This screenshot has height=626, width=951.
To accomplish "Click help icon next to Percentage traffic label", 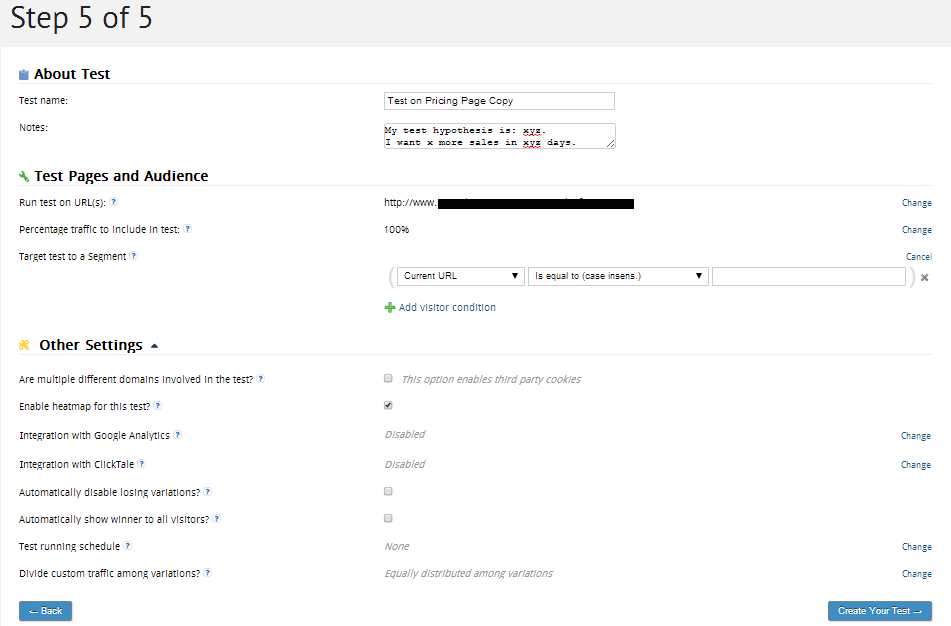I will (x=187, y=229).
